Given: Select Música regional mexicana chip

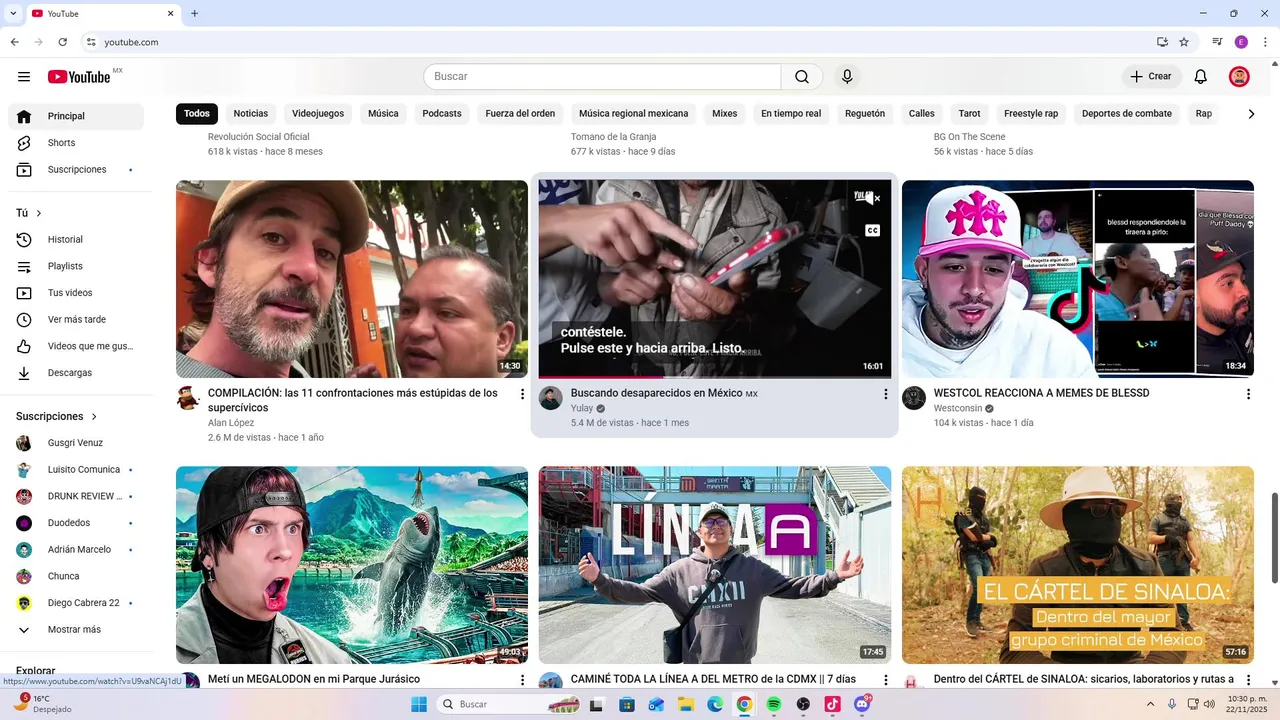Looking at the screenshot, I should pyautogui.click(x=634, y=114).
